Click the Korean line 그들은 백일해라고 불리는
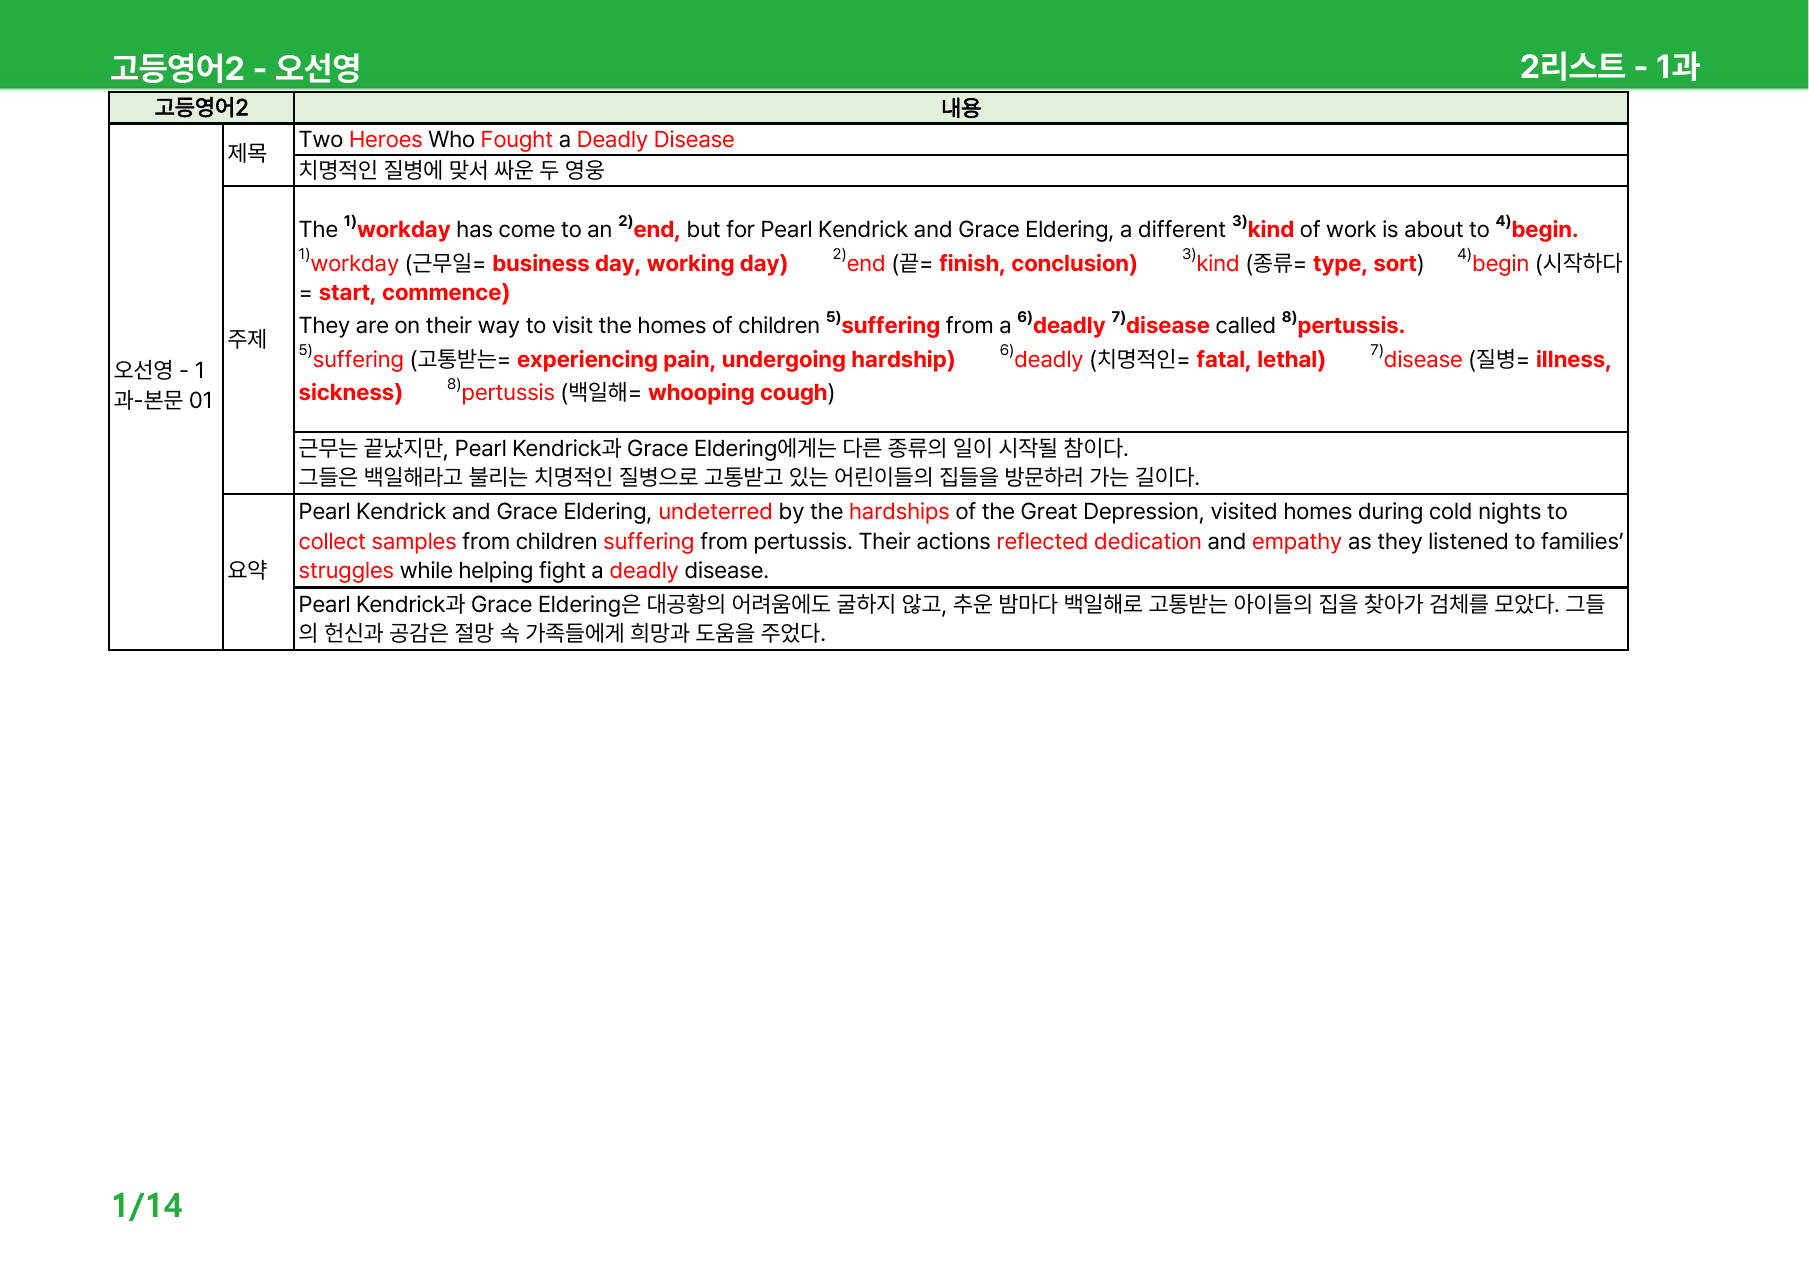1809x1279 pixels. [749, 477]
